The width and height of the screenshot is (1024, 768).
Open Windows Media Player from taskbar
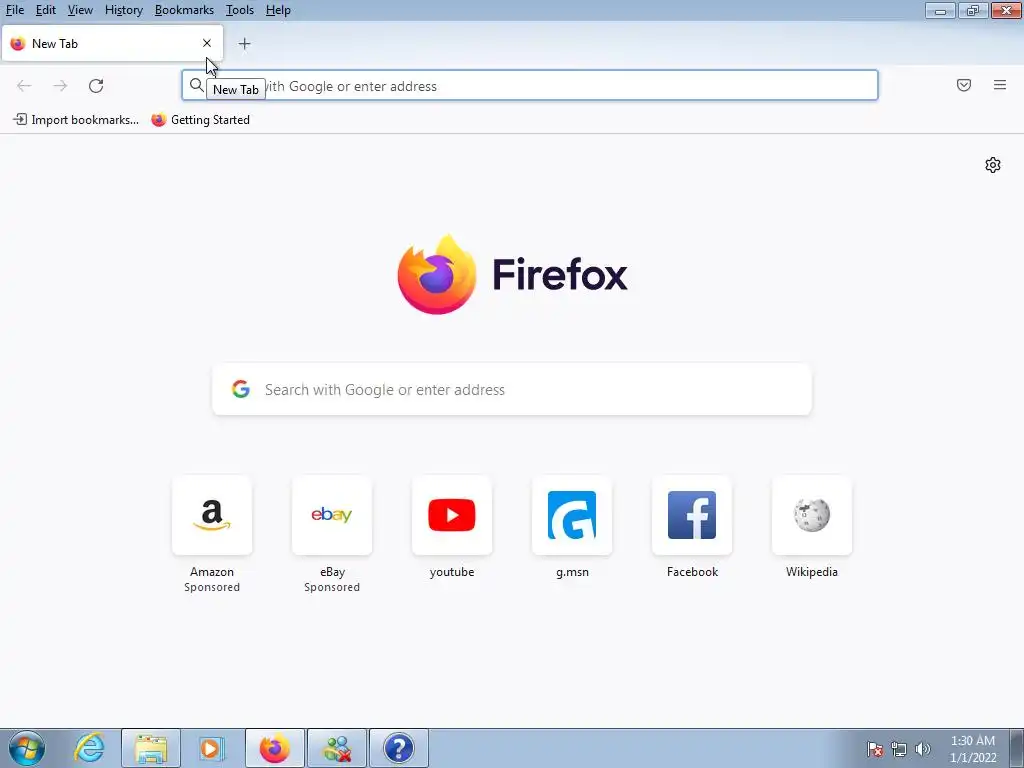pyautogui.click(x=211, y=748)
